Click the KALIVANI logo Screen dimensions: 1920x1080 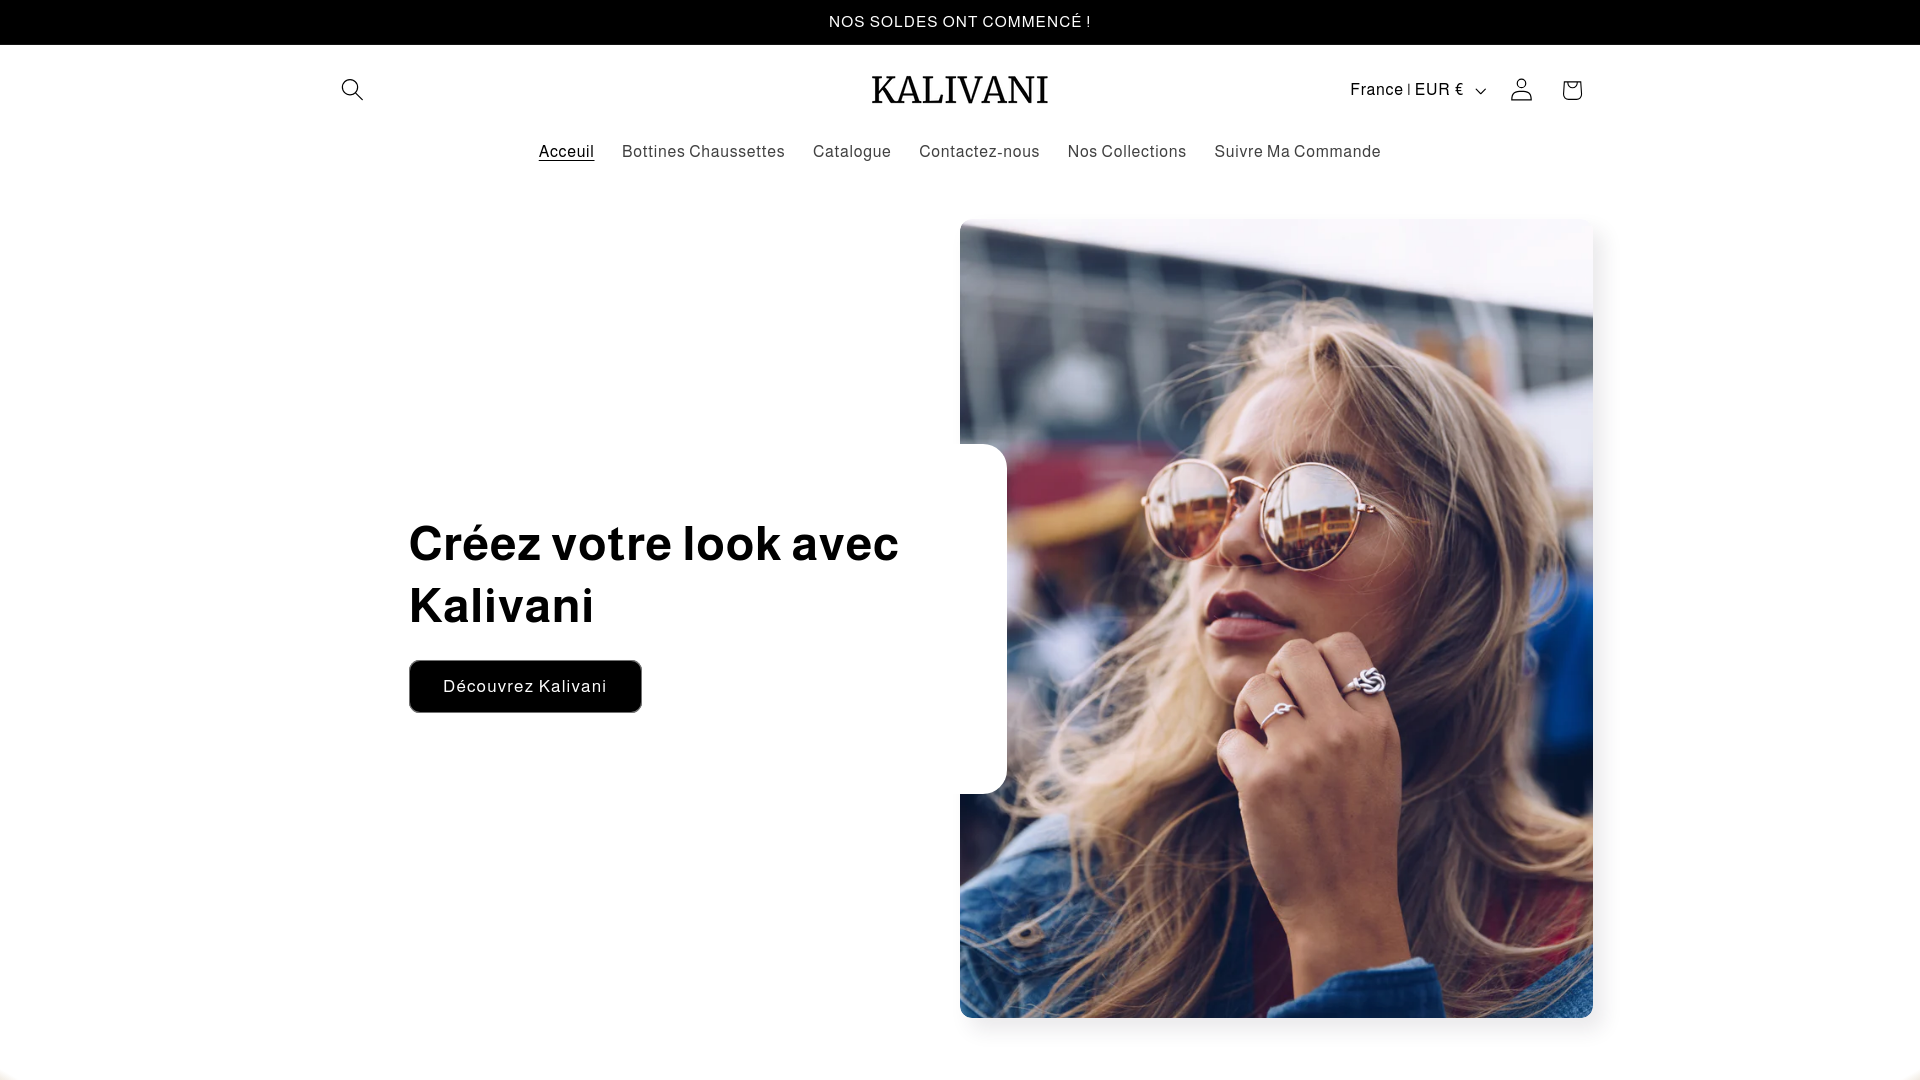click(x=960, y=90)
